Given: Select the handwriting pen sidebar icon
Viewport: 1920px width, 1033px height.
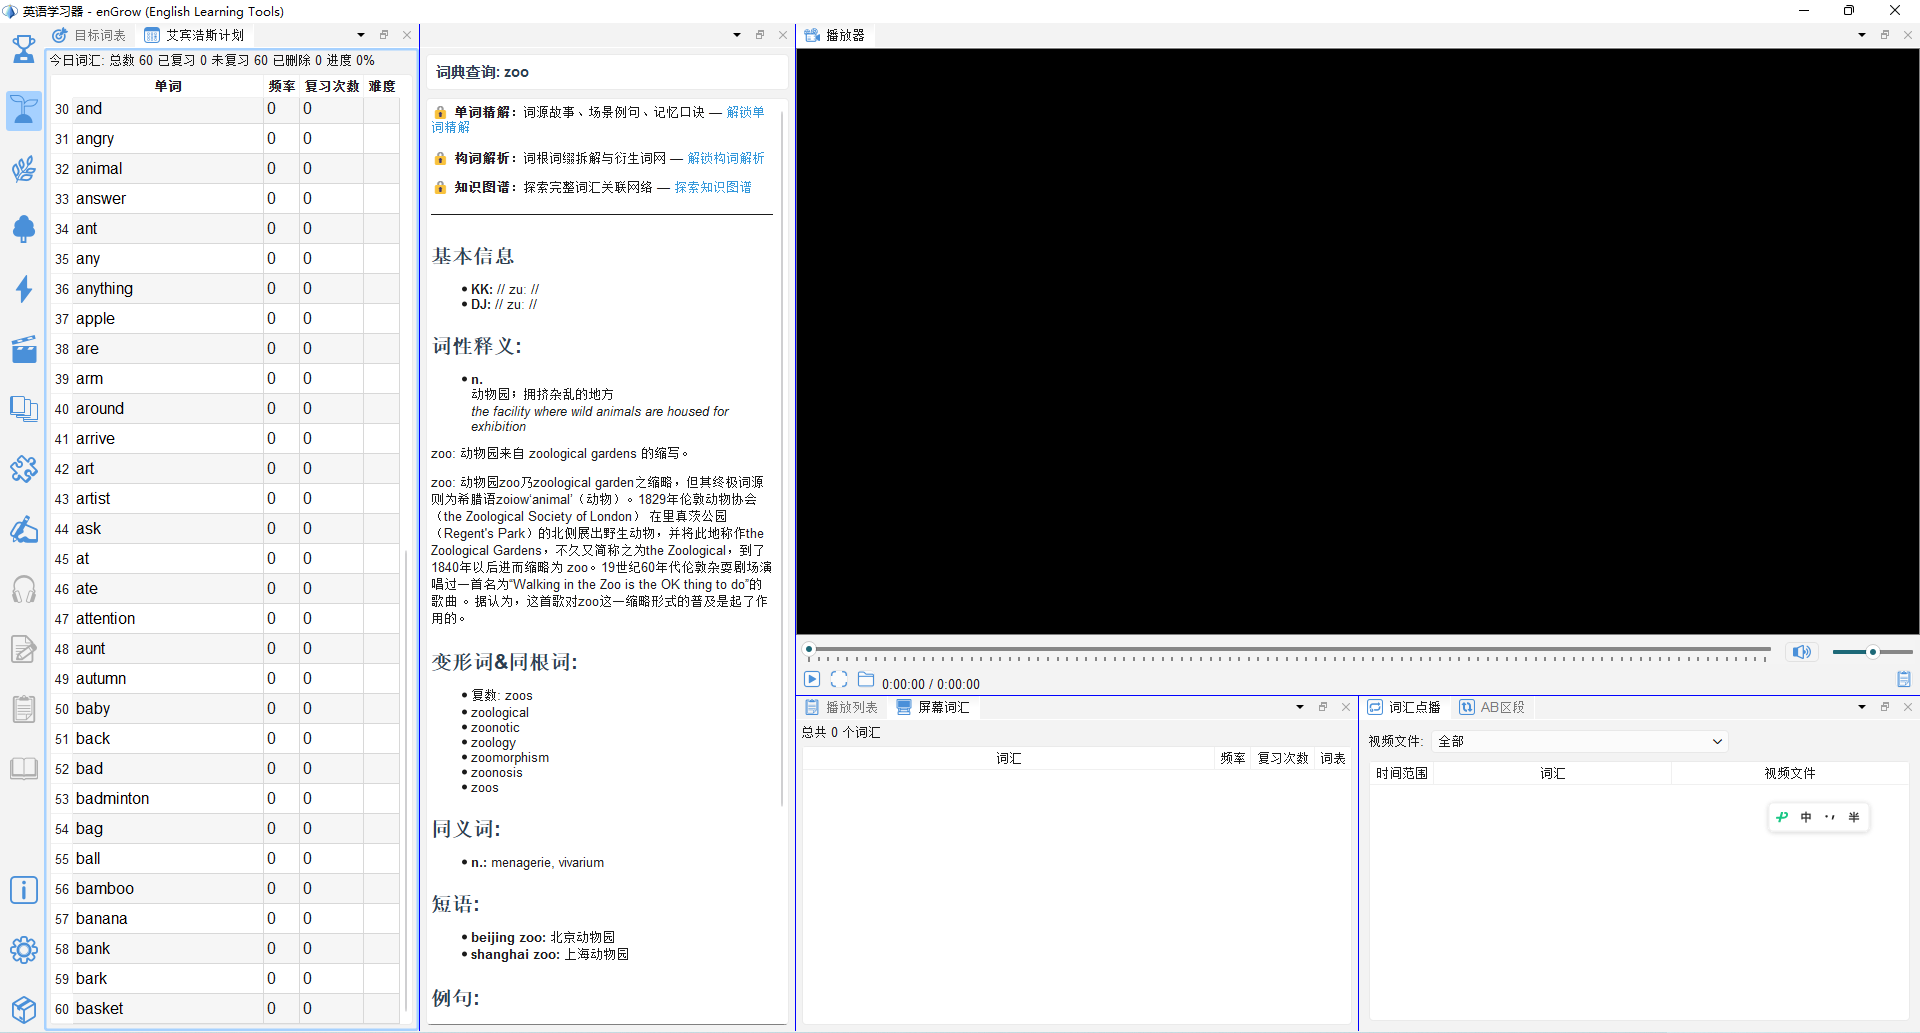Looking at the screenshot, I should (x=24, y=529).
